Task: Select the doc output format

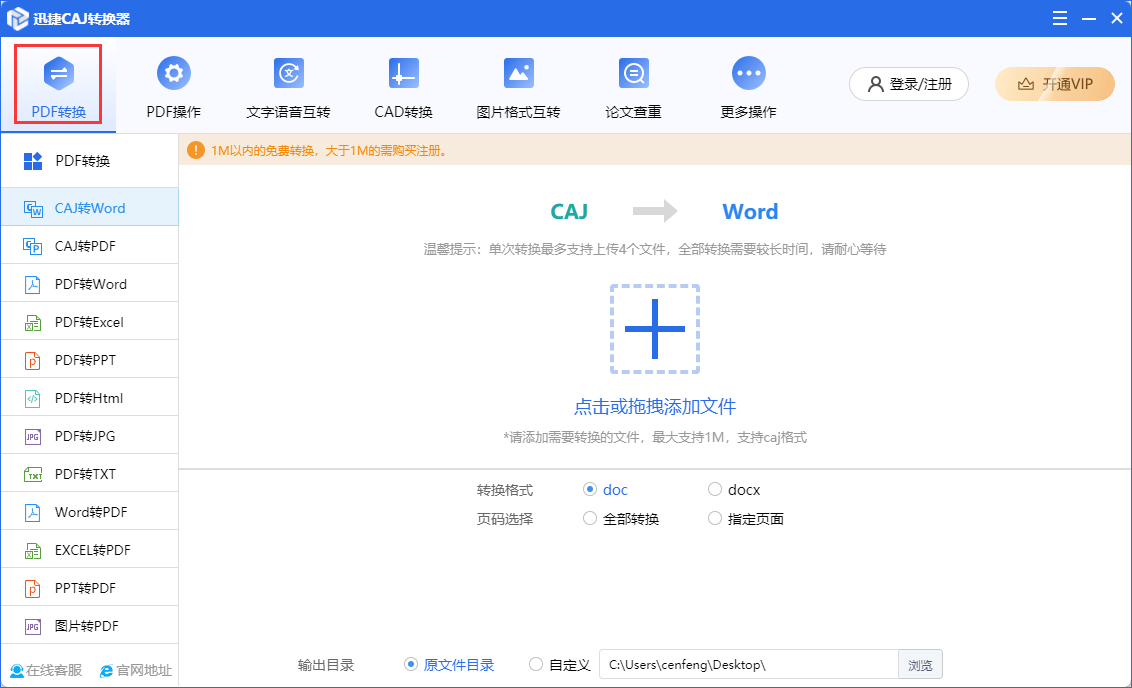Action: pos(590,490)
